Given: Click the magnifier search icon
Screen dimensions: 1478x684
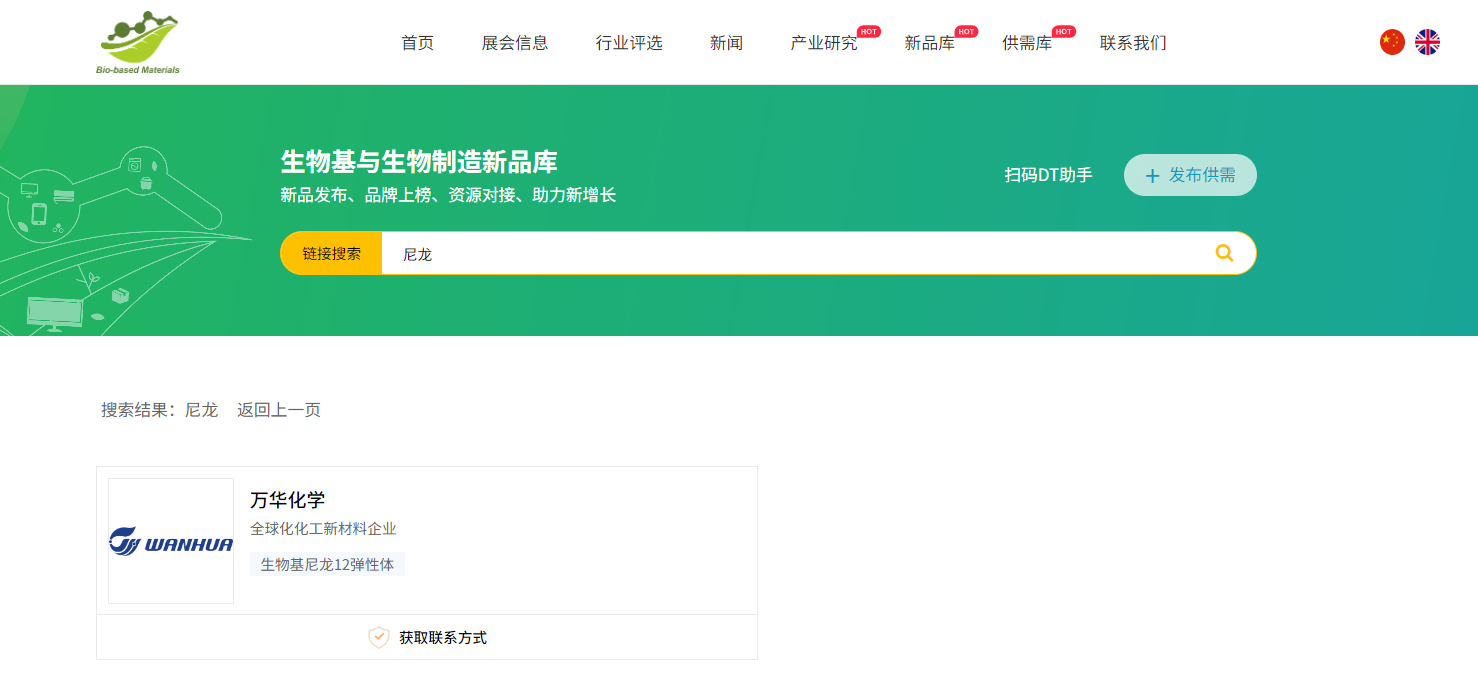Looking at the screenshot, I should (1224, 253).
